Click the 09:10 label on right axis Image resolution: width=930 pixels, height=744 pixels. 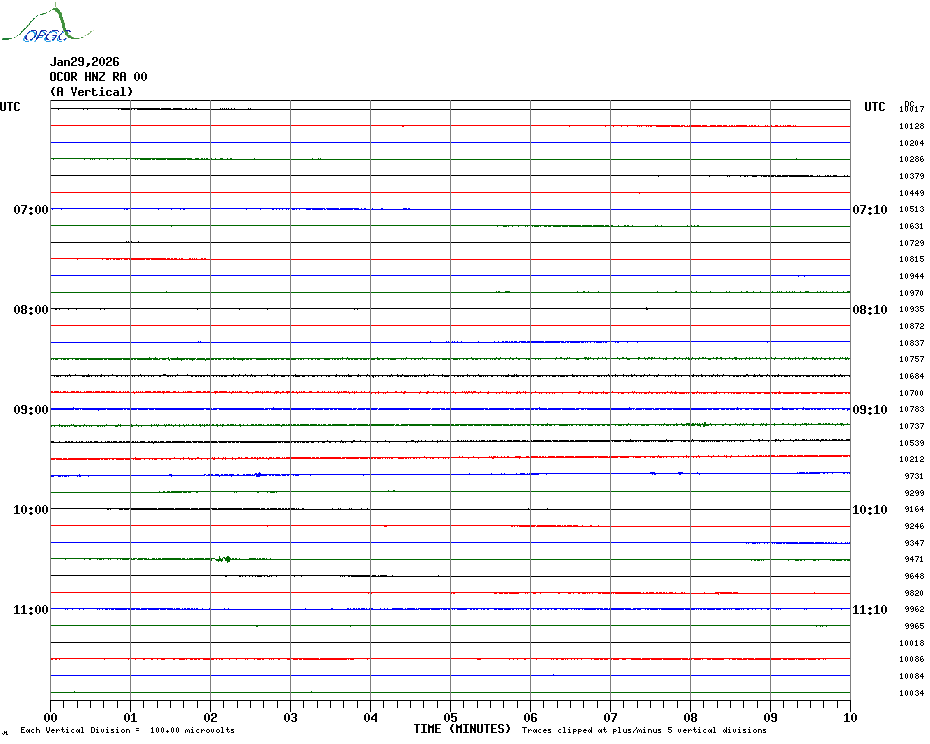(x=869, y=410)
